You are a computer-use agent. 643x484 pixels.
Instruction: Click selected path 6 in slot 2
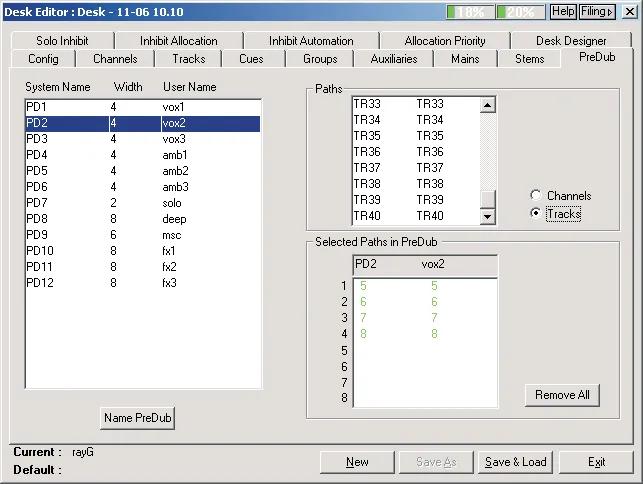[x=425, y=301]
